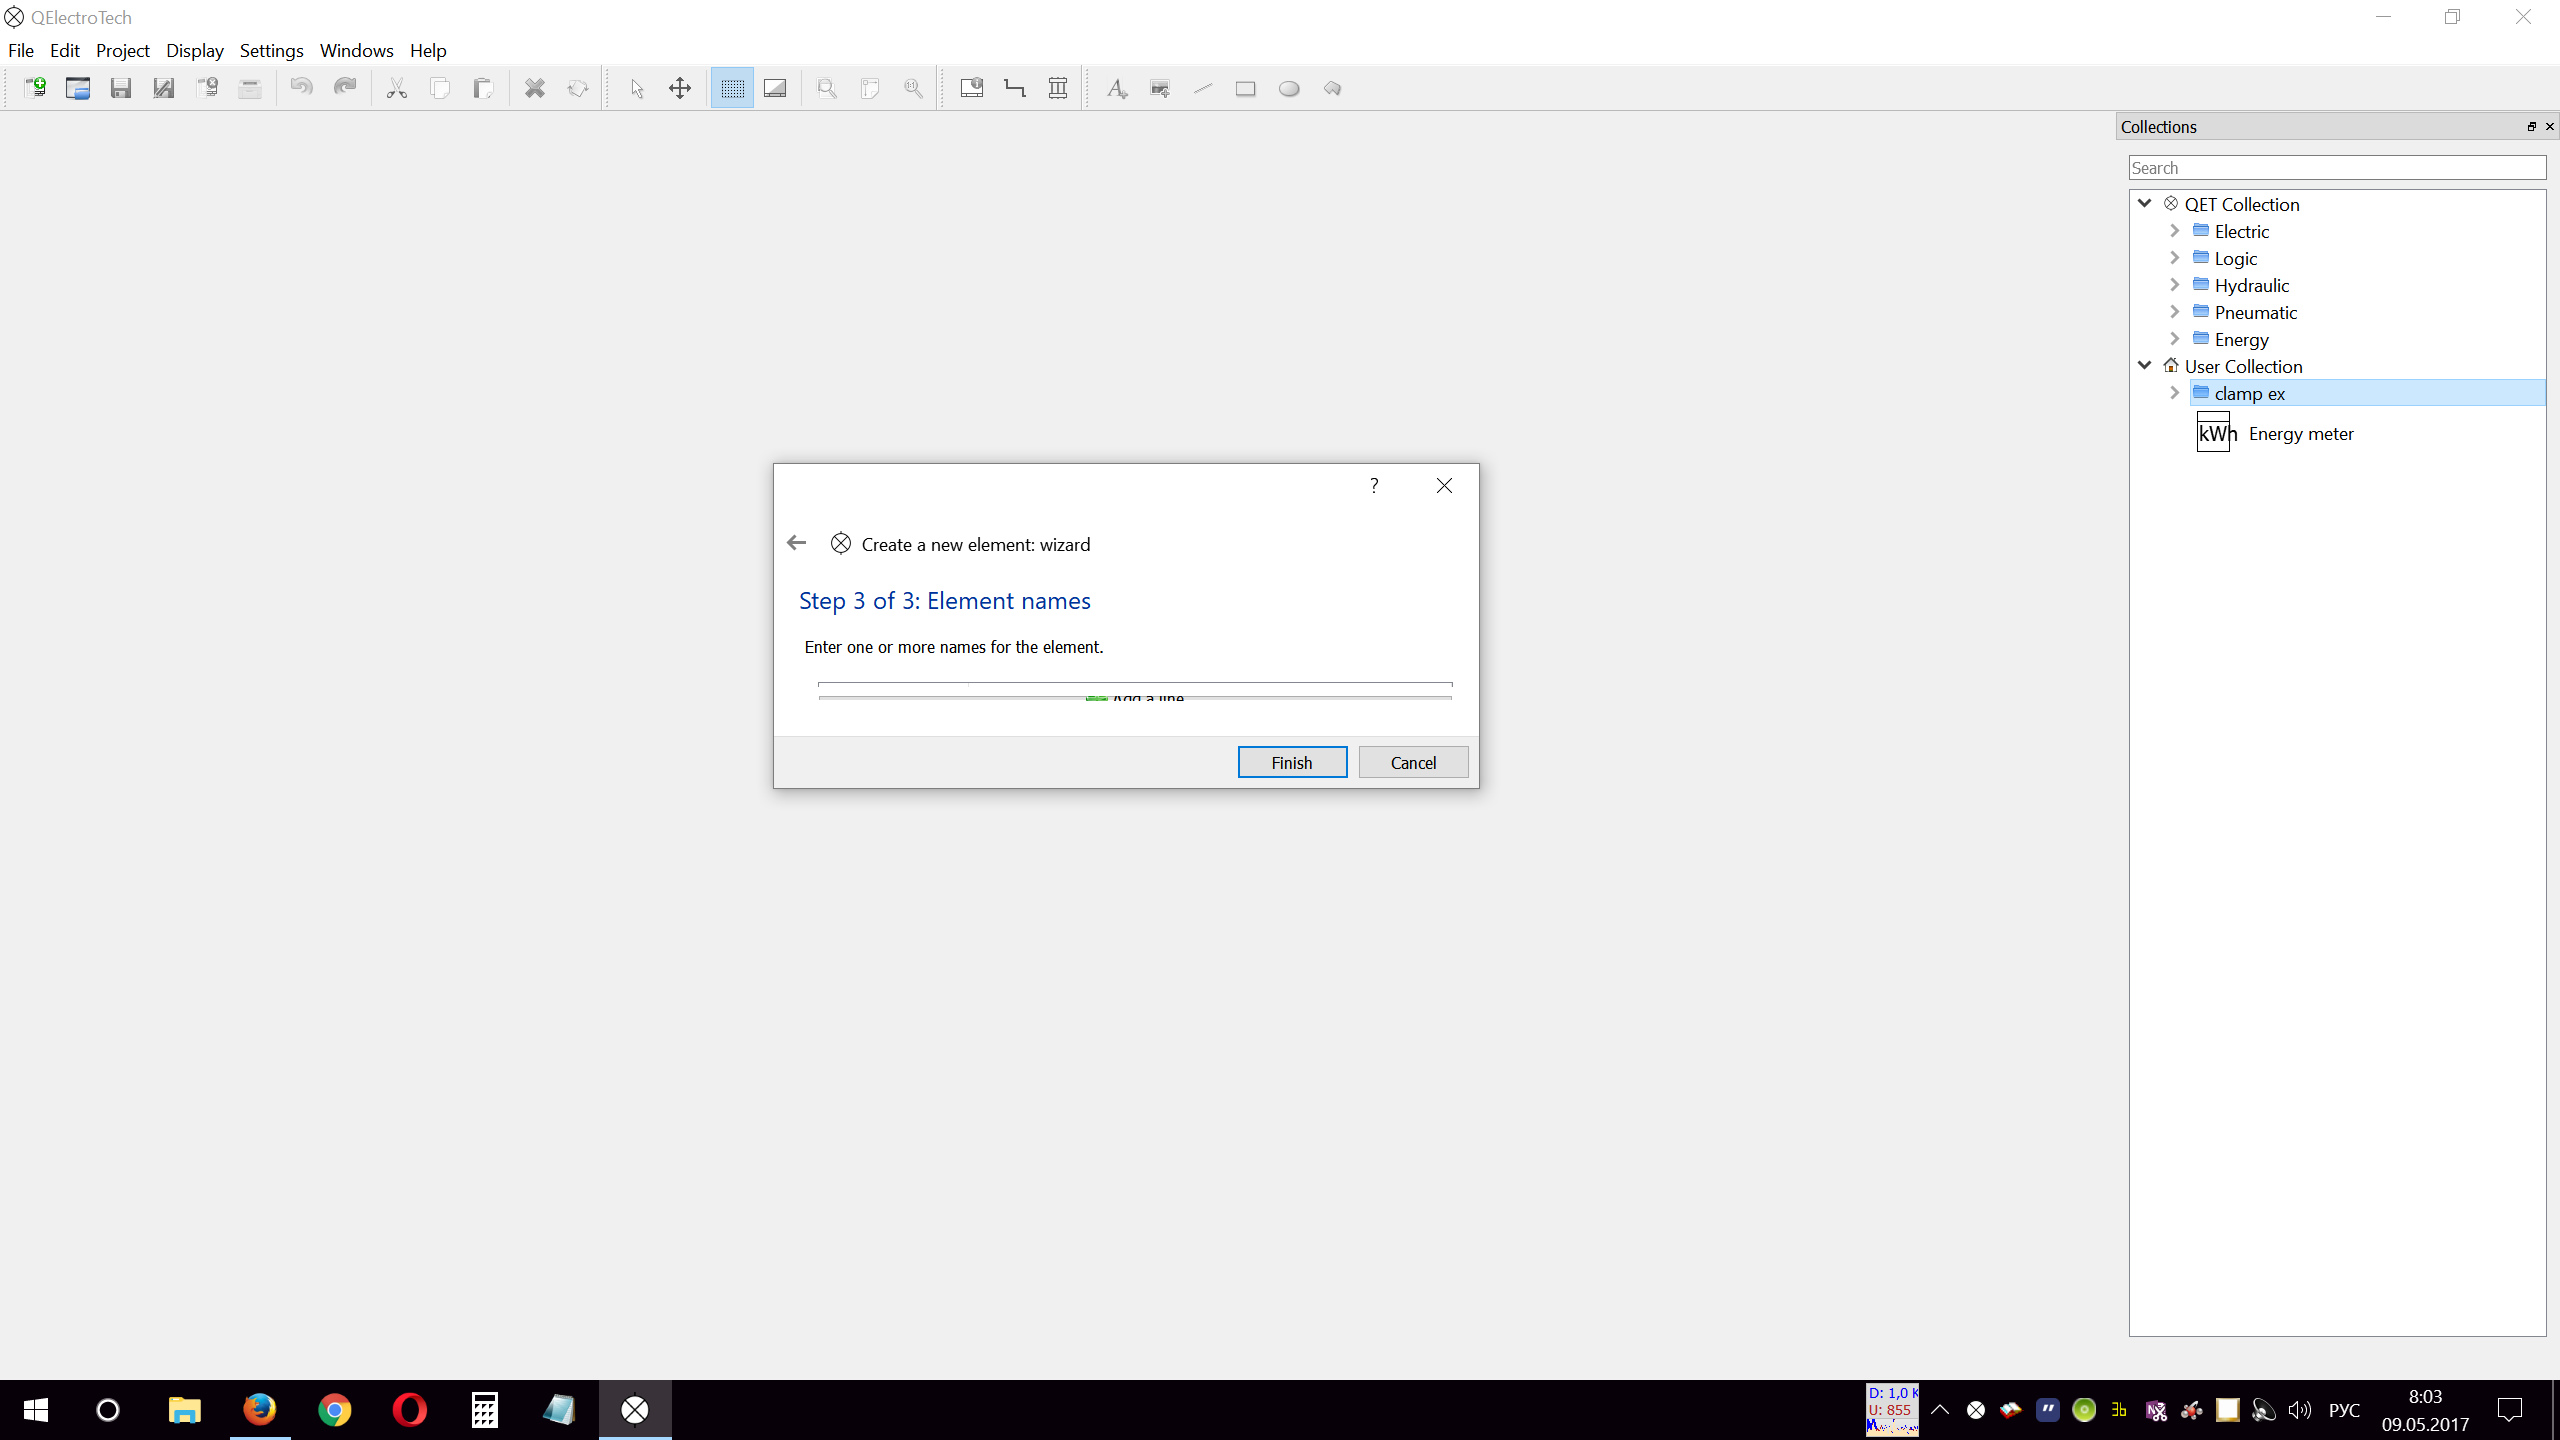The height and width of the screenshot is (1440, 2560).
Task: Float the Collections panel
Action: [2531, 126]
